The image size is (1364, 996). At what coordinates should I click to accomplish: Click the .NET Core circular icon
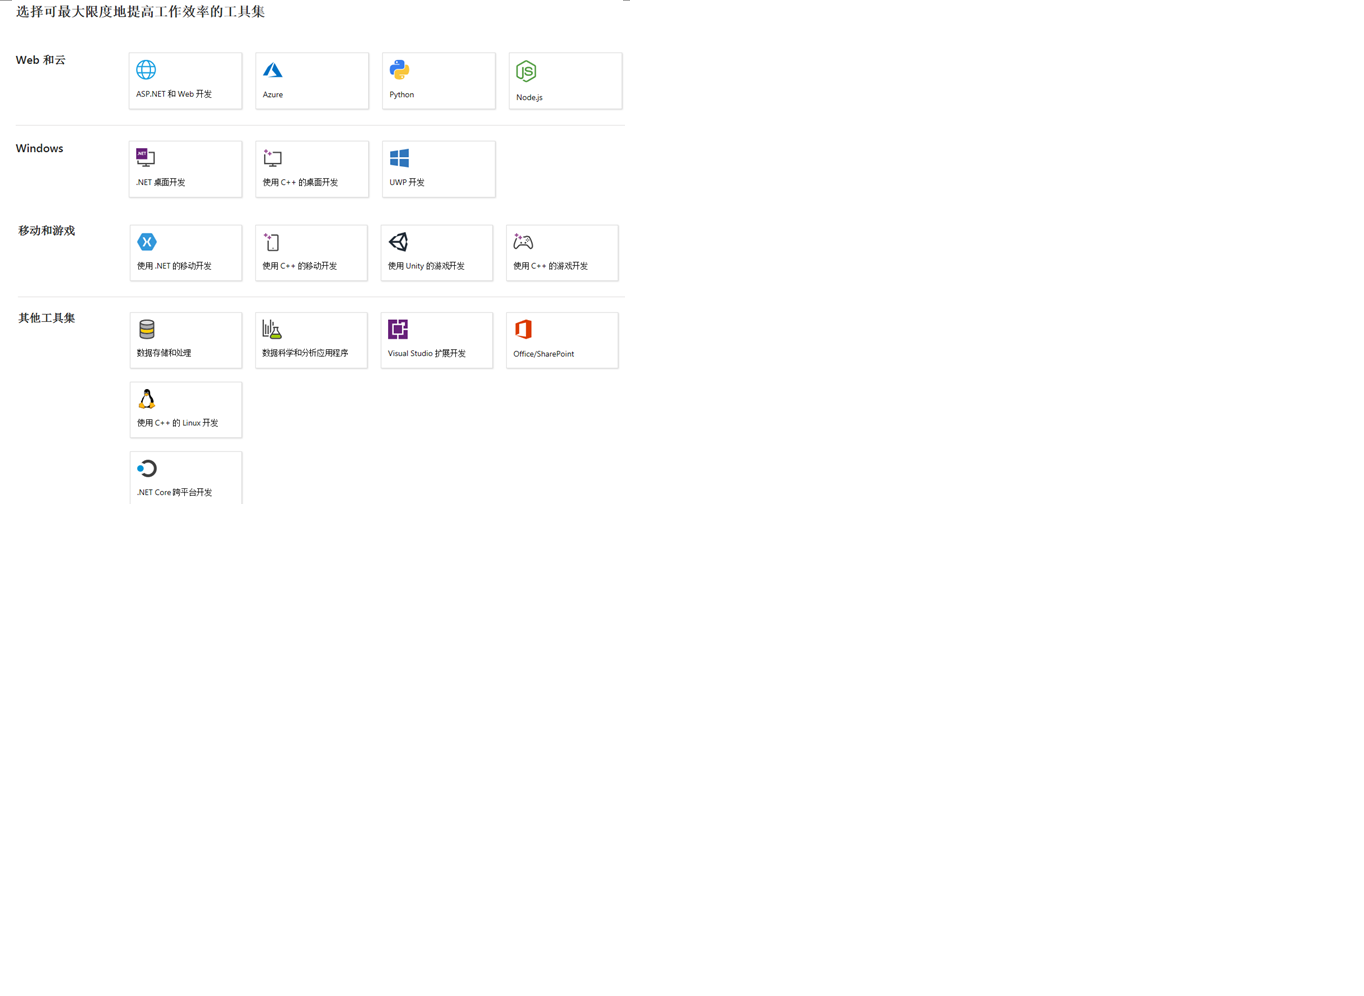[x=147, y=468]
